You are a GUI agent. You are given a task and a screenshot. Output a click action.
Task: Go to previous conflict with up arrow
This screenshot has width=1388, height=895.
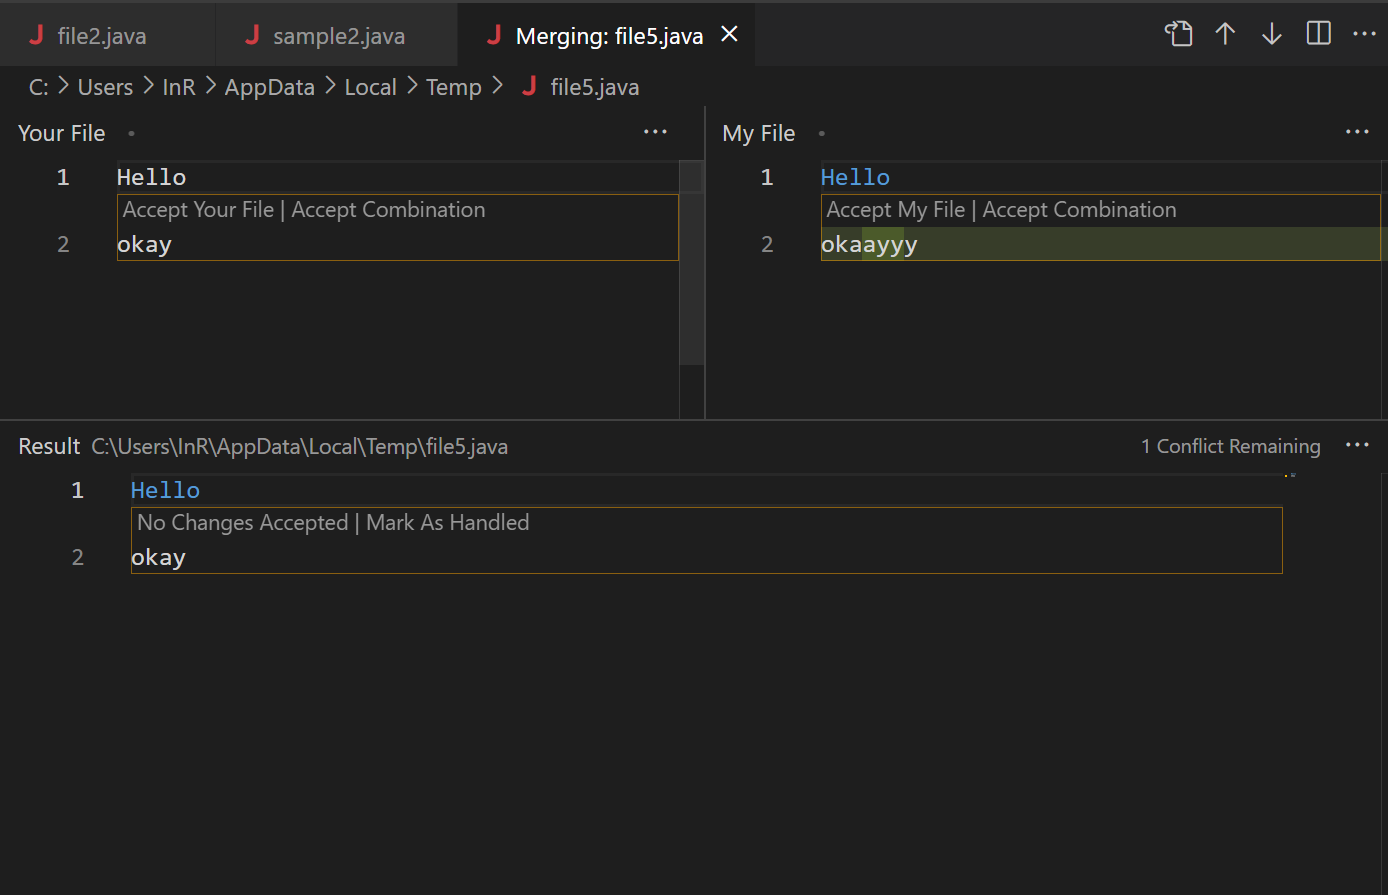(1225, 34)
